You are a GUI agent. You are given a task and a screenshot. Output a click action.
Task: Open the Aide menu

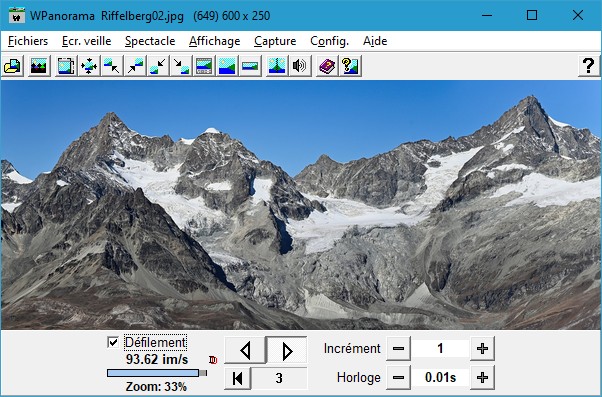coord(375,41)
